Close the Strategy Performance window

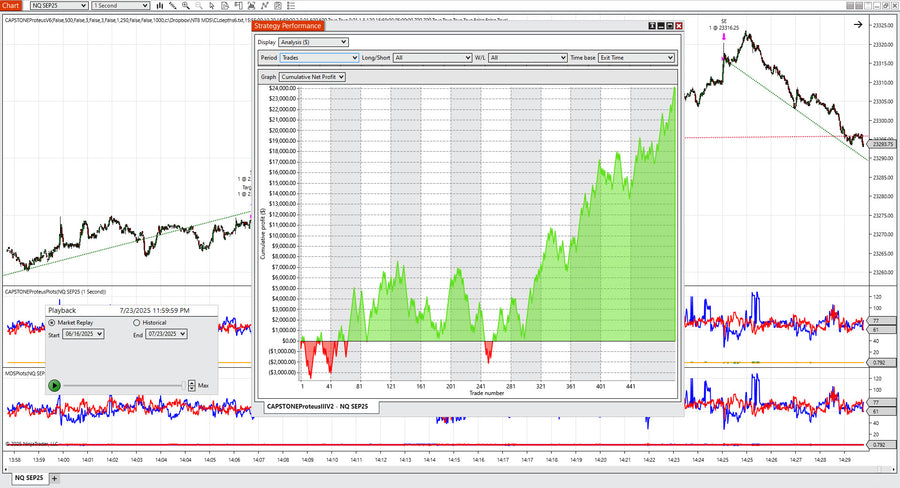point(679,26)
